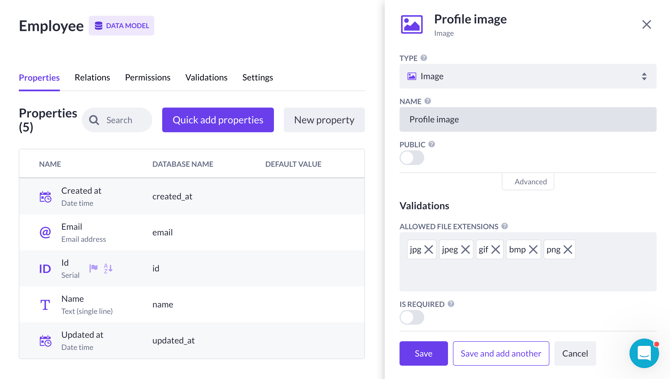Click the Name text T icon
The height and width of the screenshot is (379, 670).
(45, 305)
